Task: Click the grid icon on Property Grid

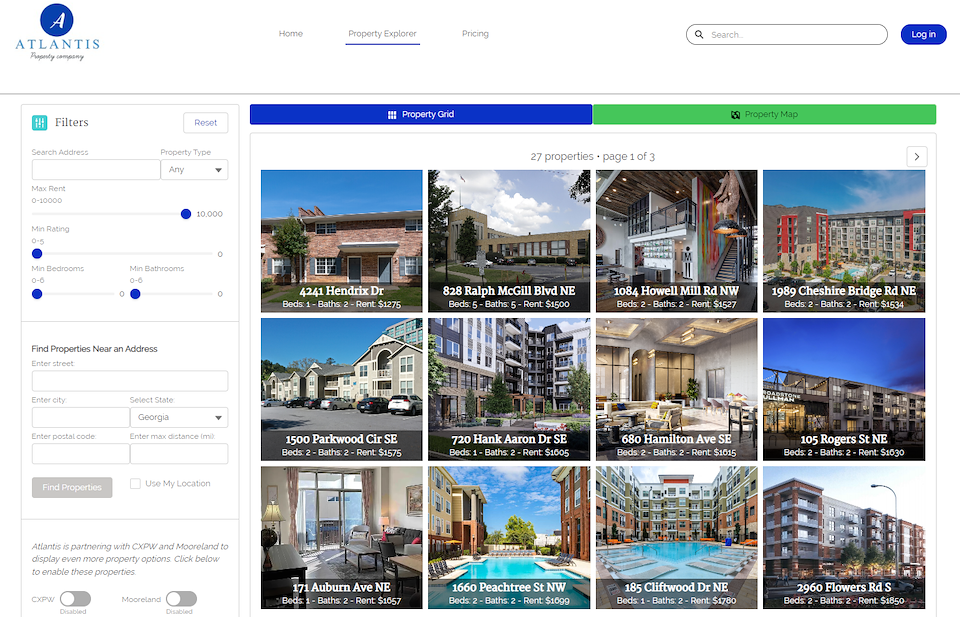Action: (392, 115)
